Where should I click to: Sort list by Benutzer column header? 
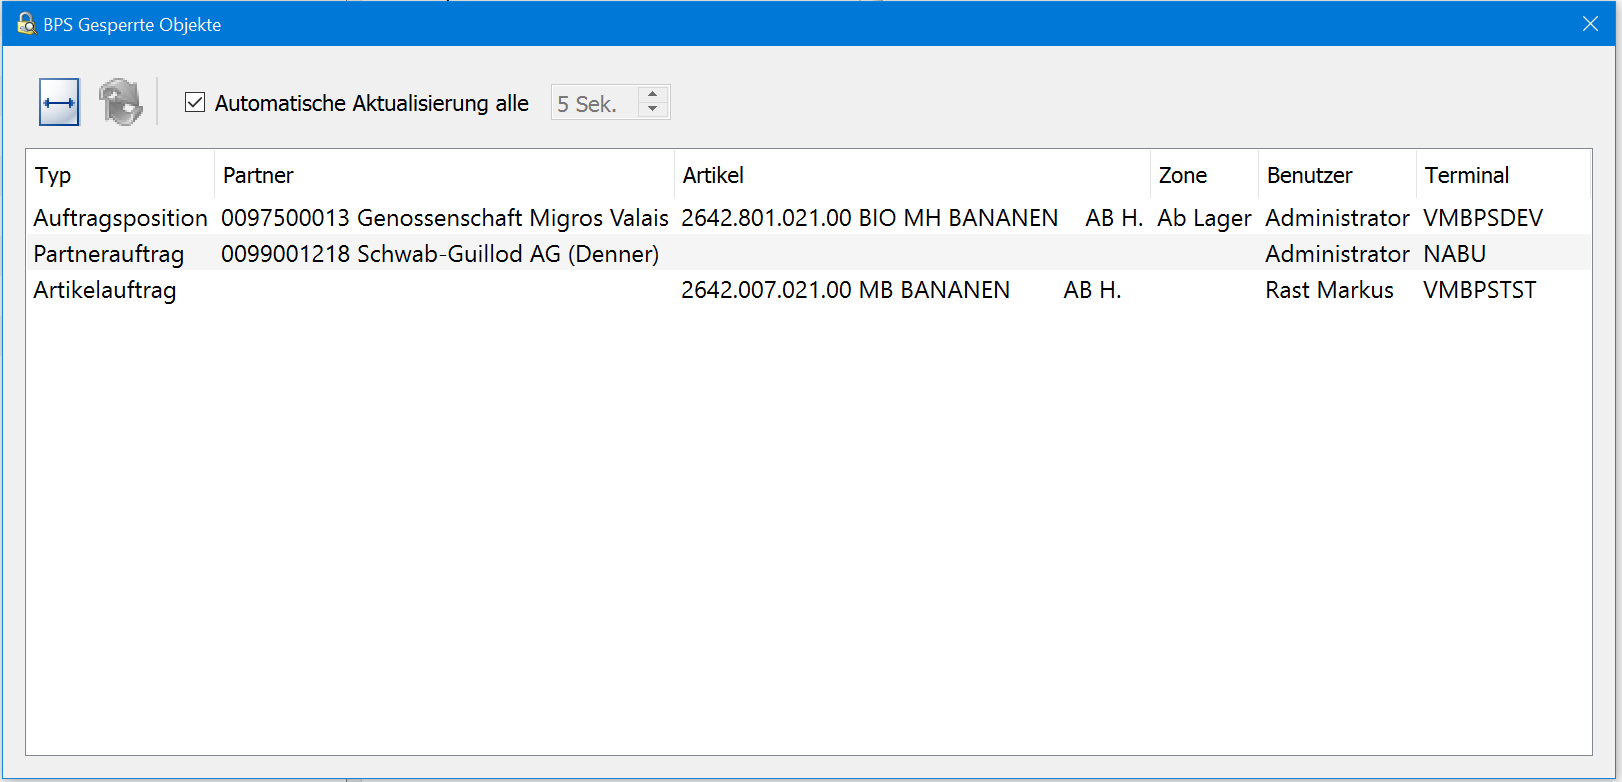coord(1309,176)
